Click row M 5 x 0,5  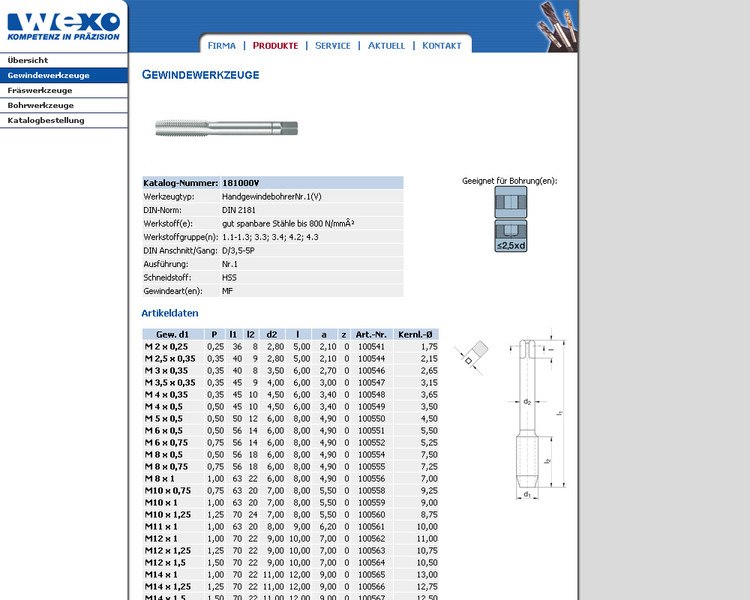tap(290, 419)
